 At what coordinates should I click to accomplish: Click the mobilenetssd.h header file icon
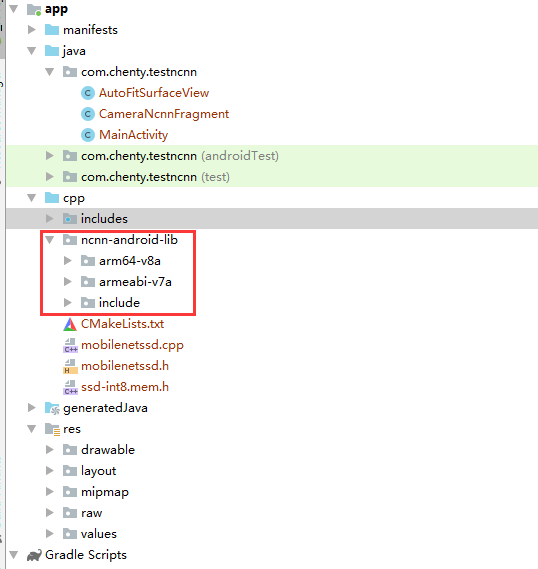(70, 366)
